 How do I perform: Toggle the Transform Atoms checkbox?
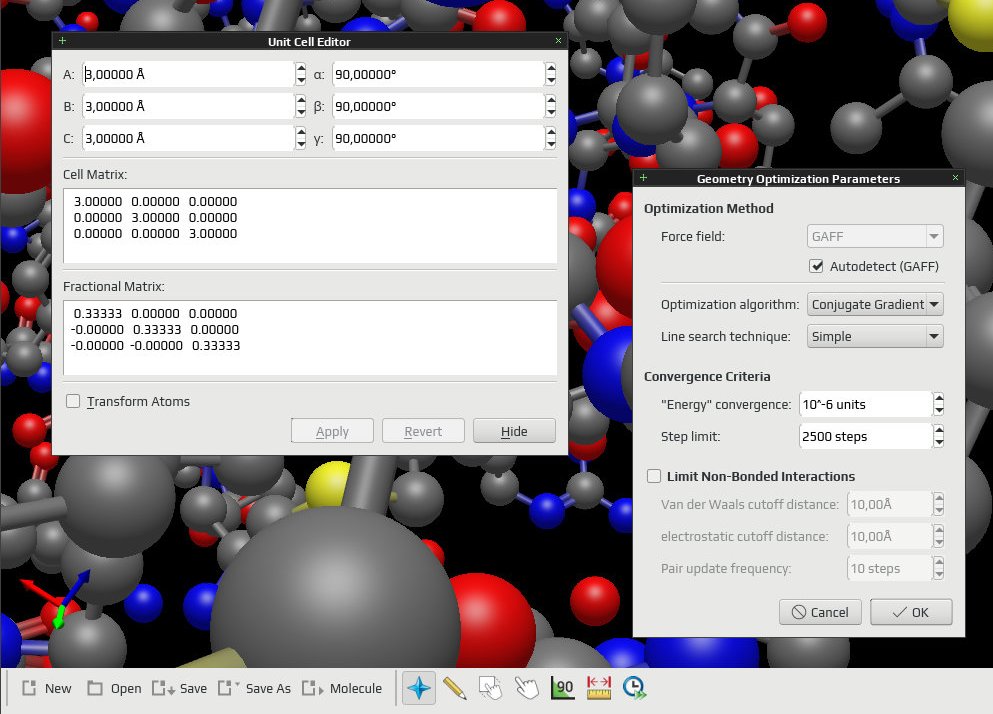point(73,401)
